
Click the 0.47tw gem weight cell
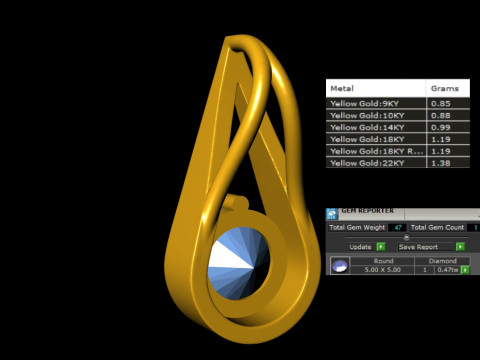pos(448,270)
